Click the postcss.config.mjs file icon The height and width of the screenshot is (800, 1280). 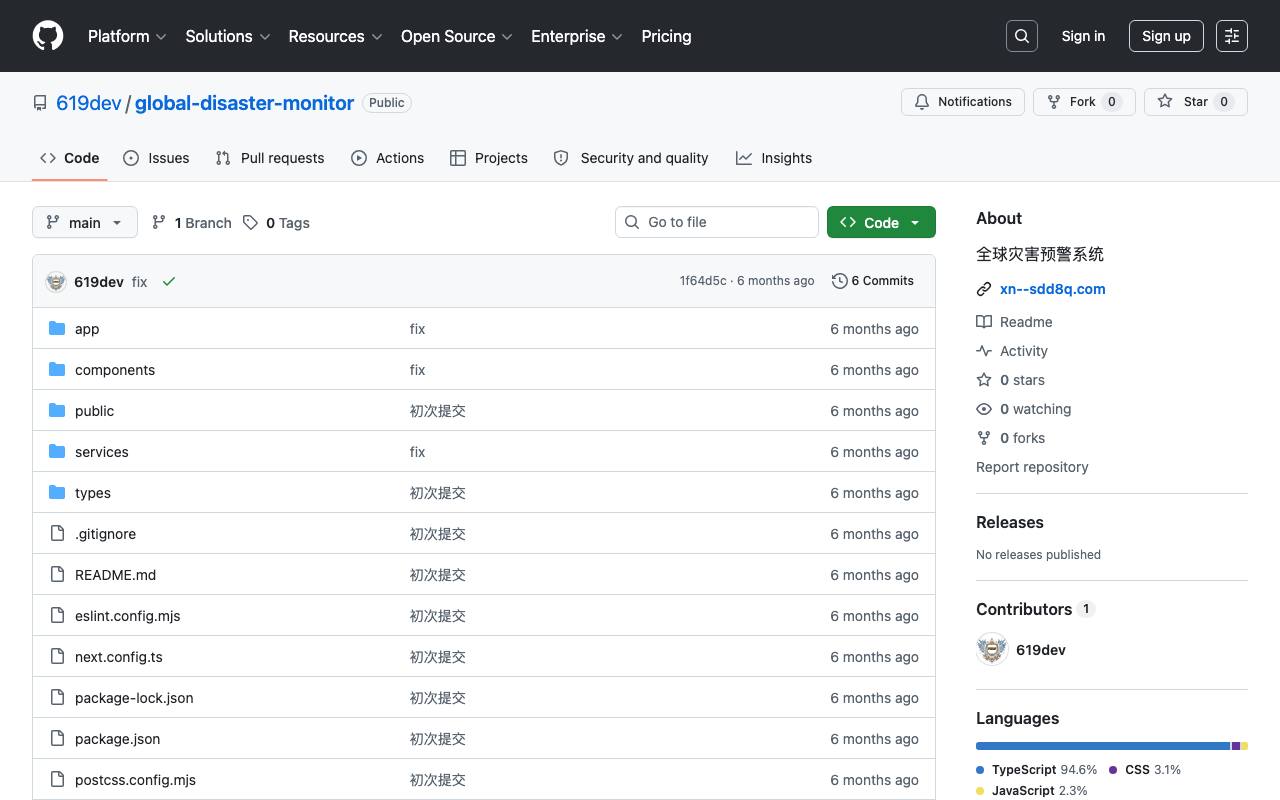coord(57,779)
